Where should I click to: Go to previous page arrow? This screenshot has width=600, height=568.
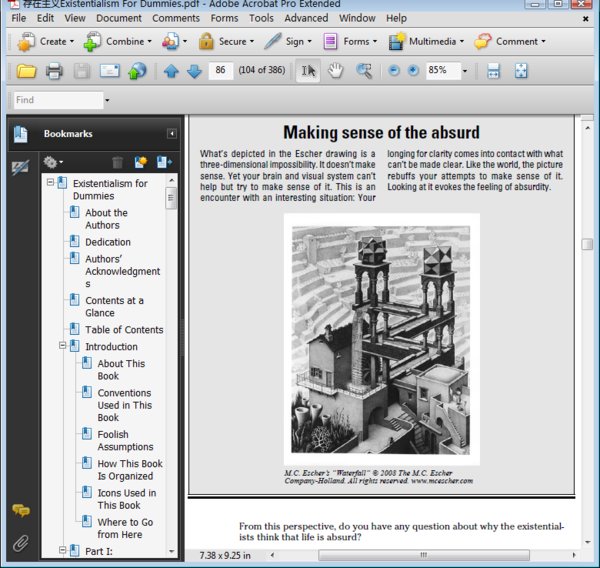[x=171, y=71]
